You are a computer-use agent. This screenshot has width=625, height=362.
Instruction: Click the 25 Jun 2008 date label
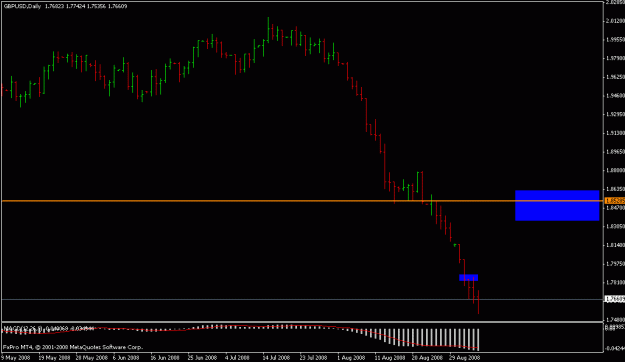click(x=203, y=358)
